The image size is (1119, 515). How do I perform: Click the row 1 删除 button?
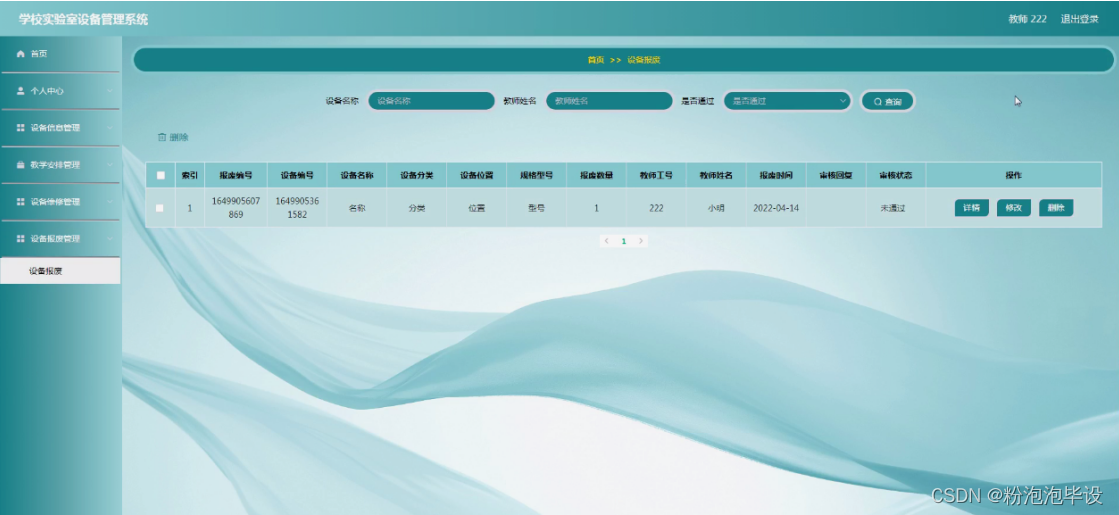click(x=1056, y=208)
